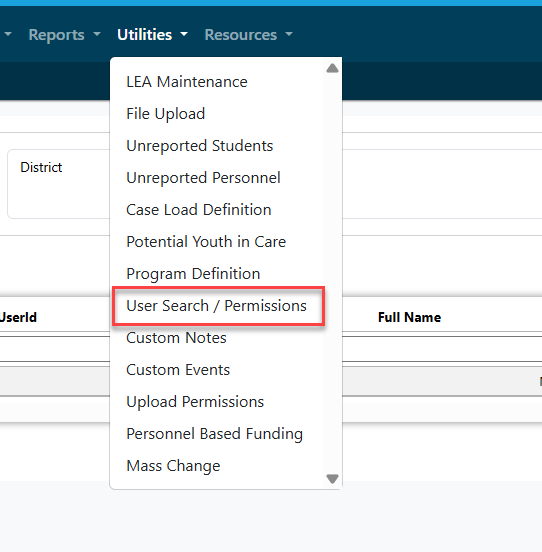Expand the Reports dropdown menu
Image resolution: width=542 pixels, height=552 pixels.
[64, 34]
